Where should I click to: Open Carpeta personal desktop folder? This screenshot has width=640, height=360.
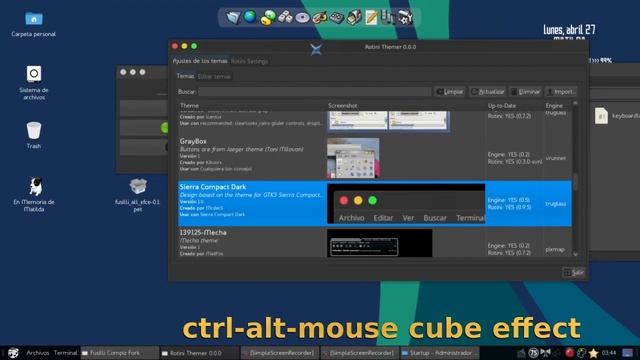(x=33, y=24)
